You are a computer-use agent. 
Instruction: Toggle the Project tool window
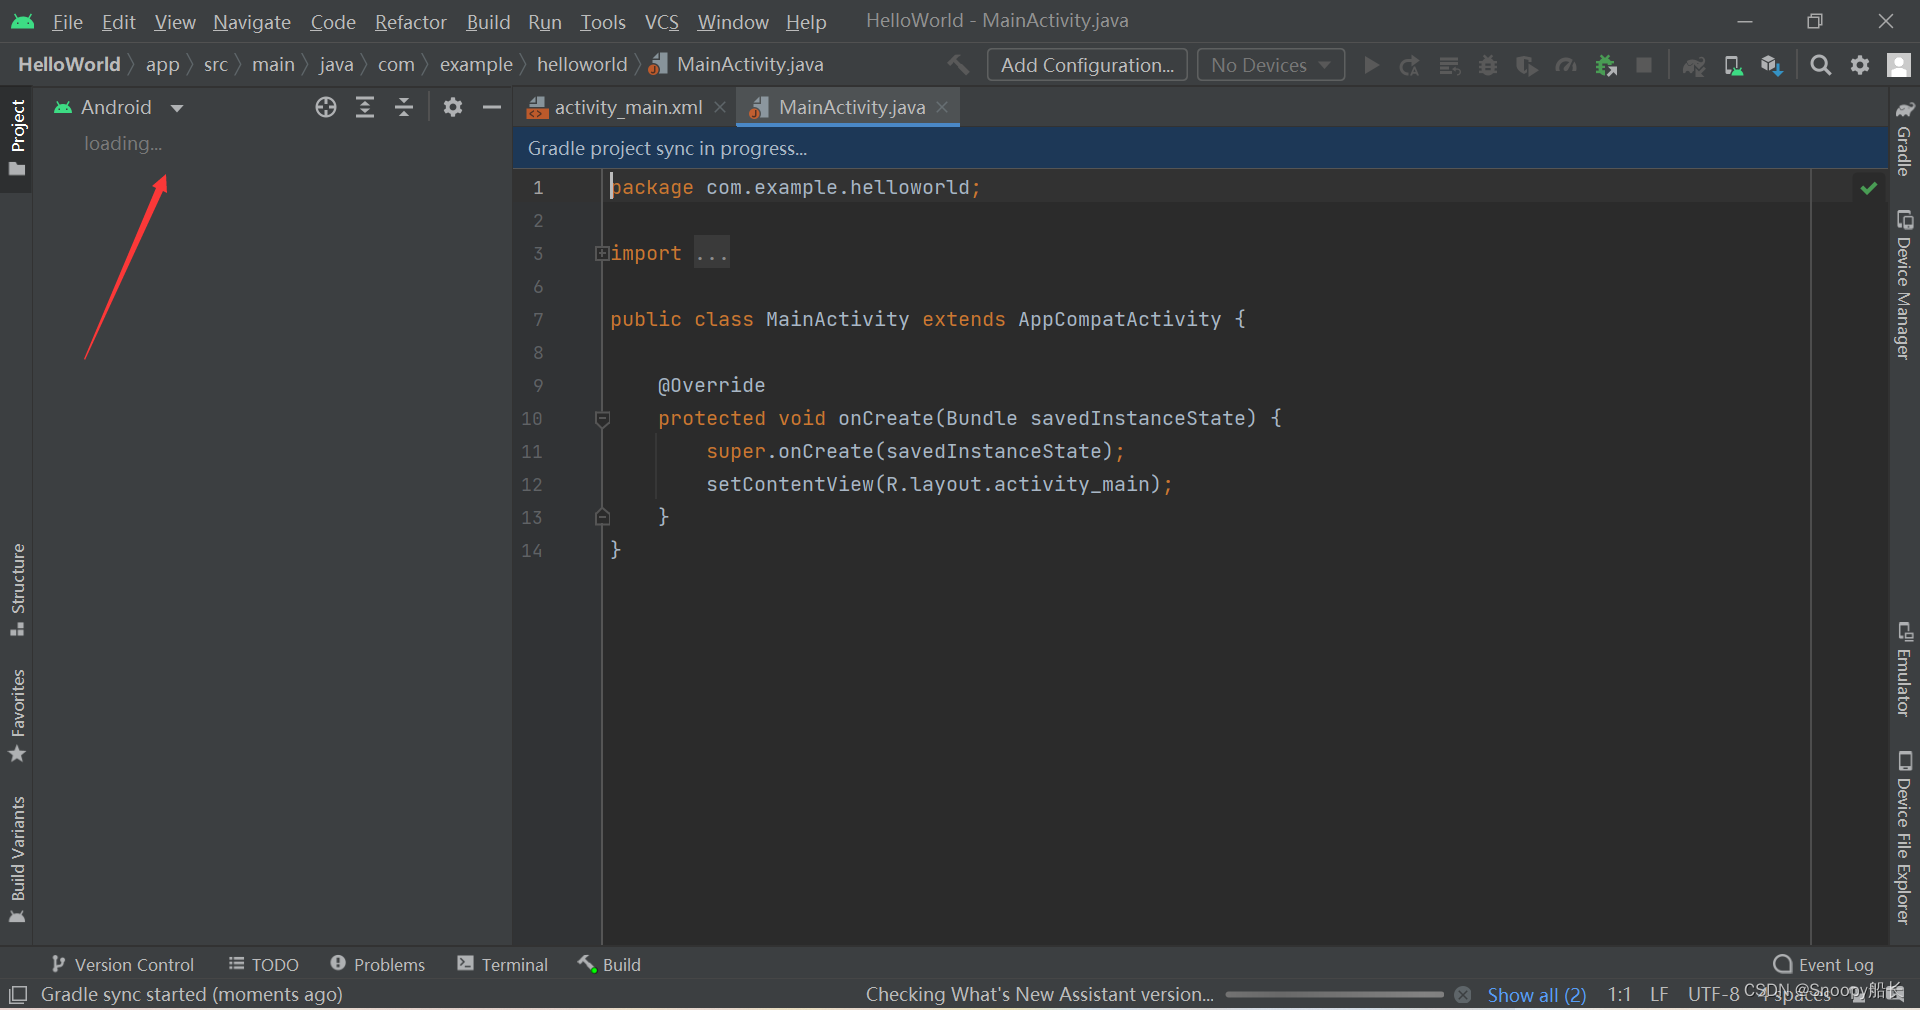click(17, 137)
